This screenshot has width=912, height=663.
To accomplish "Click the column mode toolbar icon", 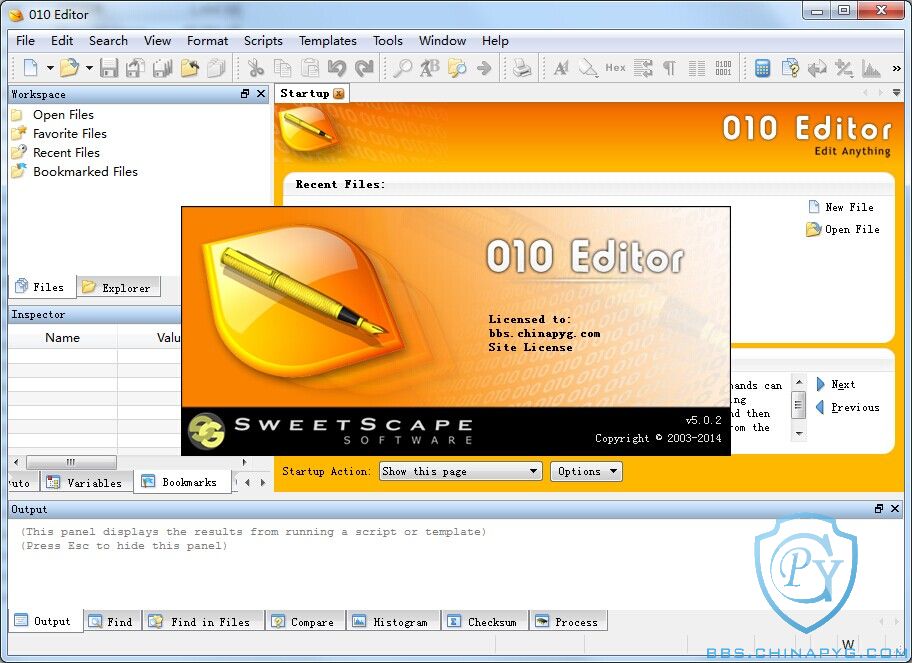I will click(x=697, y=68).
